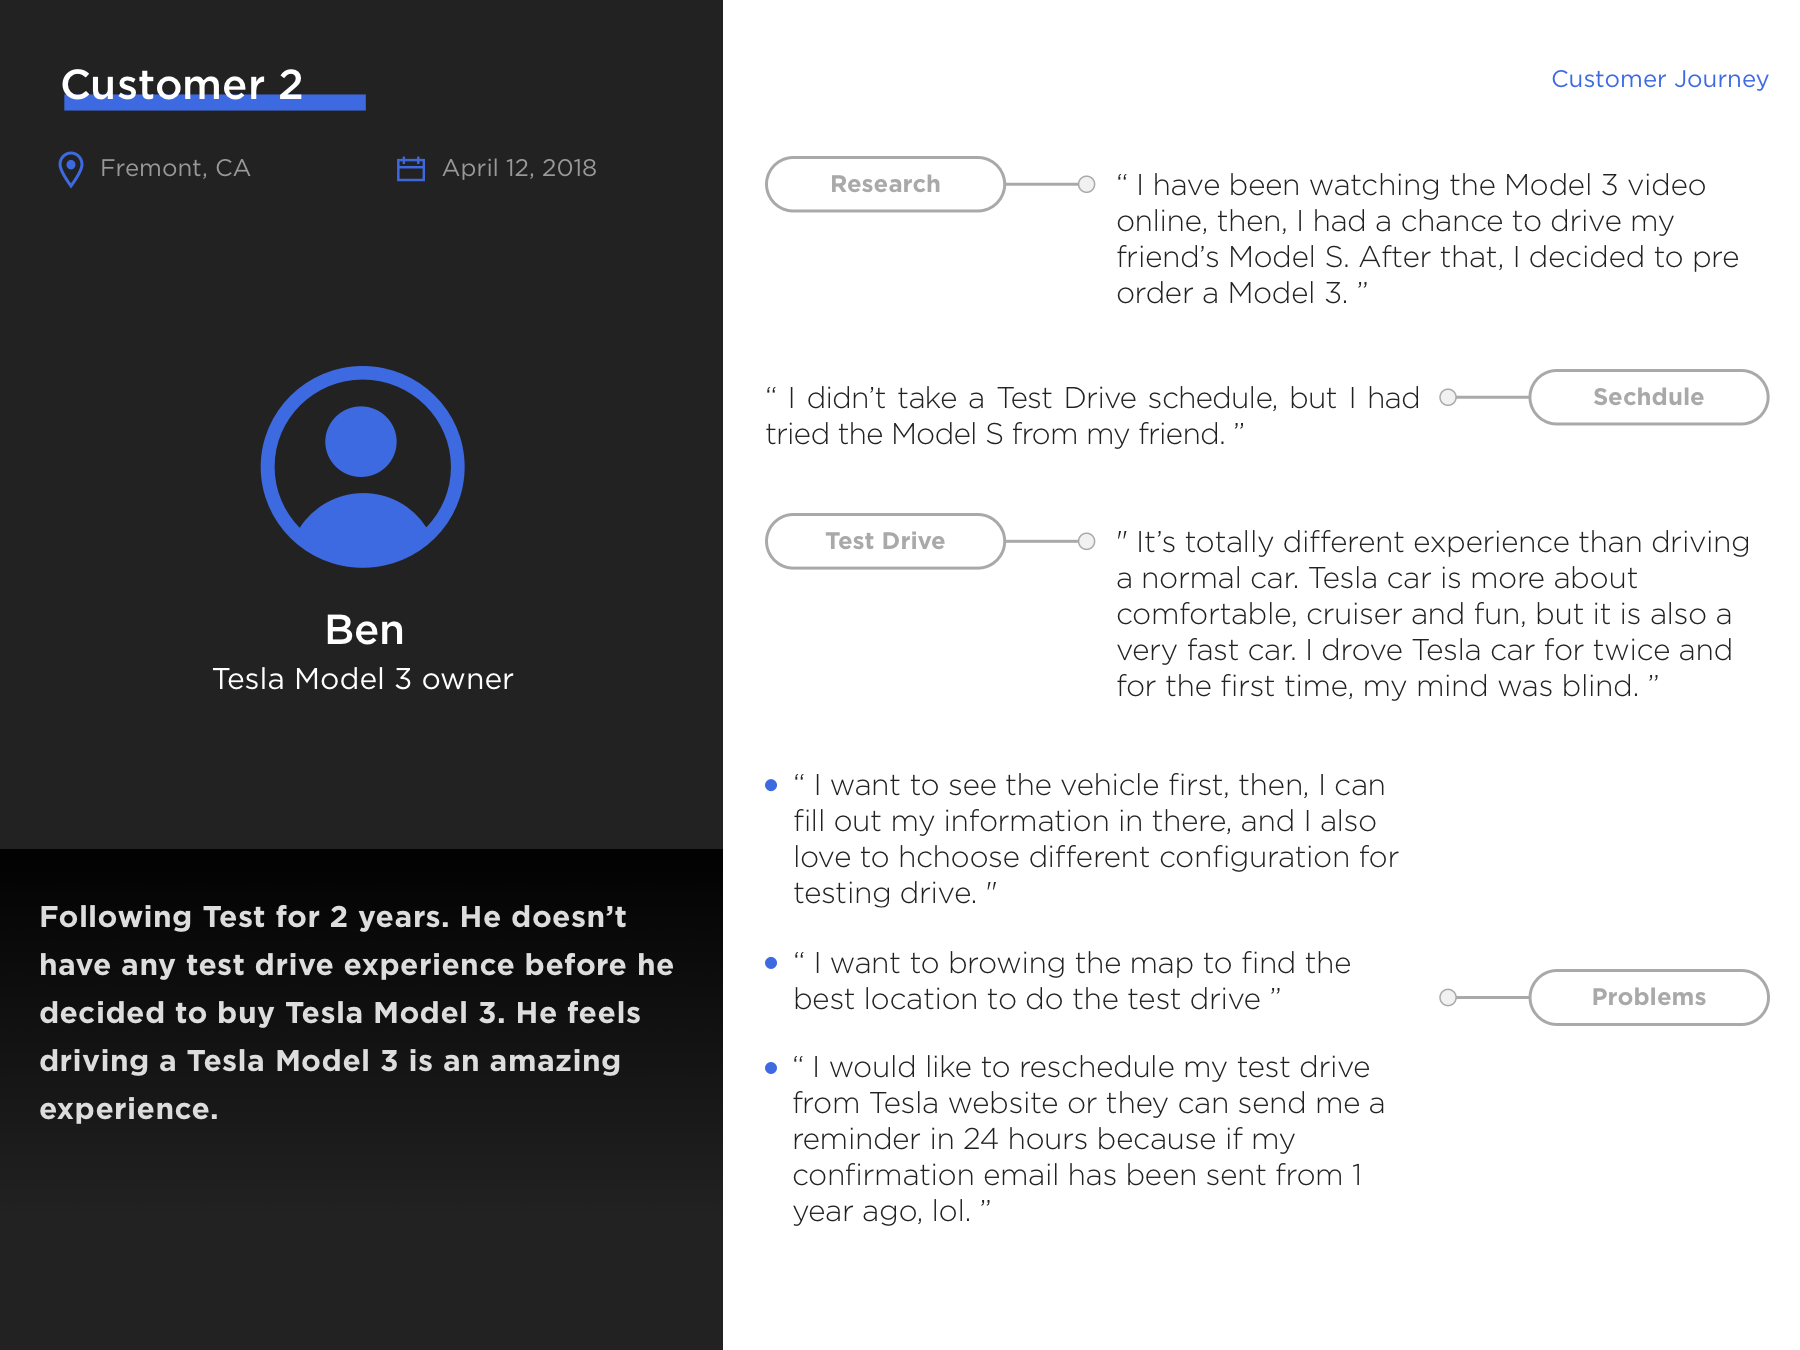Click the quote about not taking Test Drive schedule
Screen dimensions: 1800x1350
point(1092,416)
